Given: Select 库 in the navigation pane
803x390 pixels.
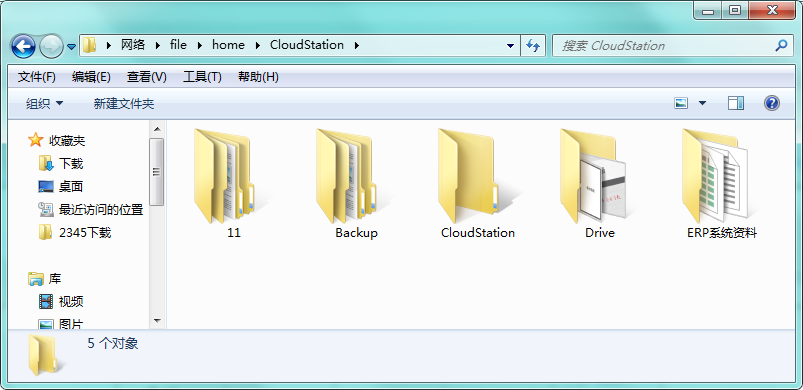Looking at the screenshot, I should coord(55,279).
